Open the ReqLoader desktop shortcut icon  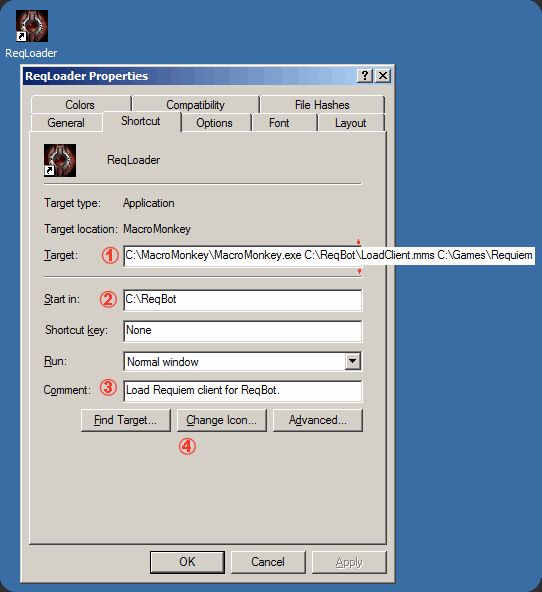32,26
